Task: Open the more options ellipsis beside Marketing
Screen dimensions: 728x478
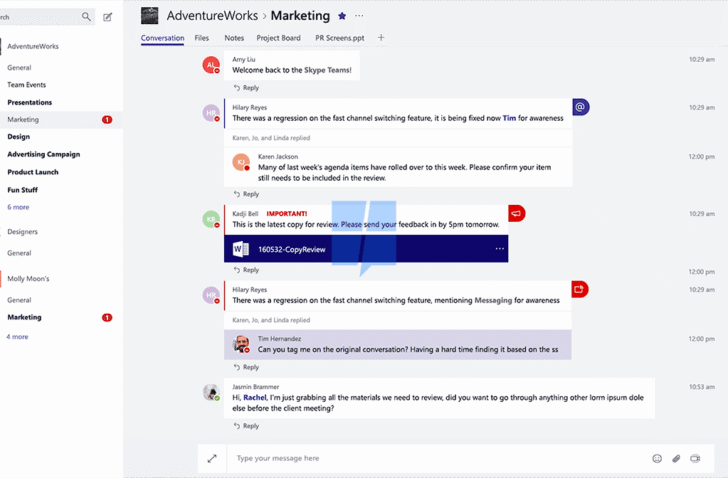Action: (359, 16)
